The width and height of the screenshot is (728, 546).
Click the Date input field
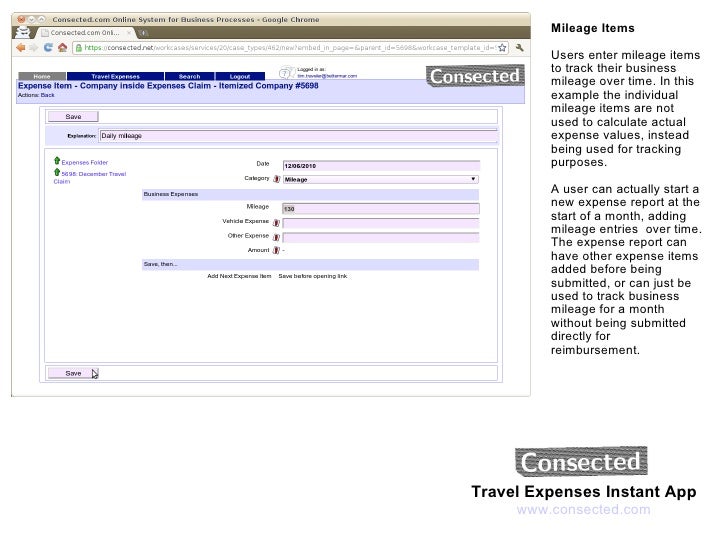point(381,166)
